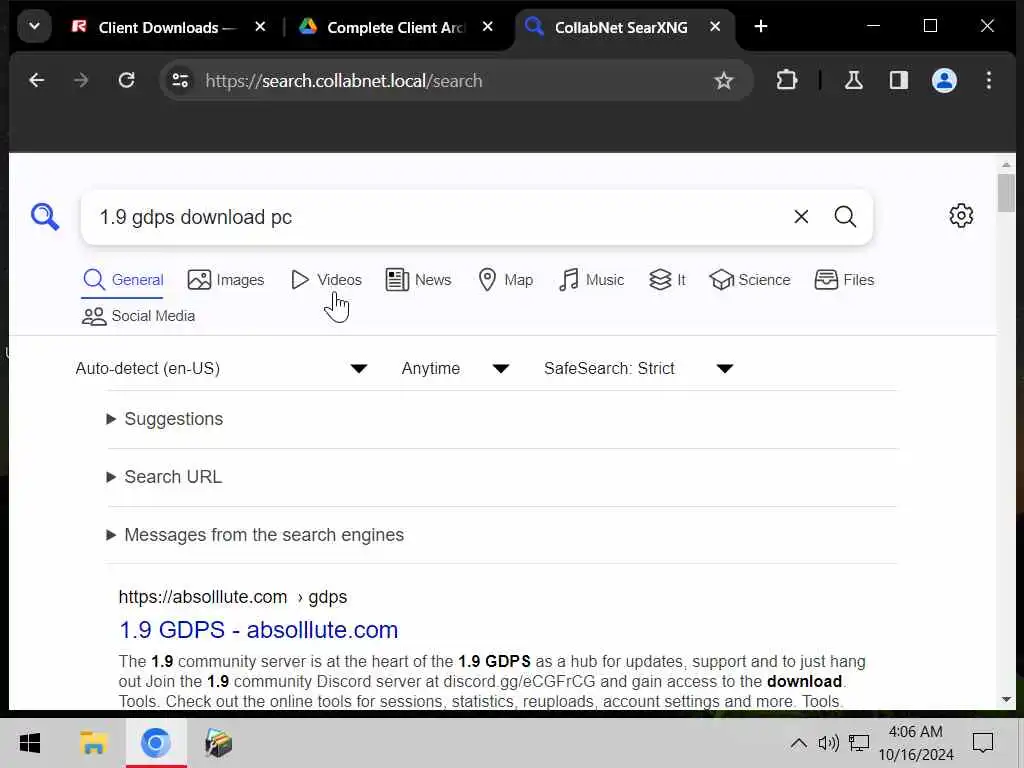The image size is (1024, 768).
Task: Expand the Search URL section
Action: (x=164, y=477)
